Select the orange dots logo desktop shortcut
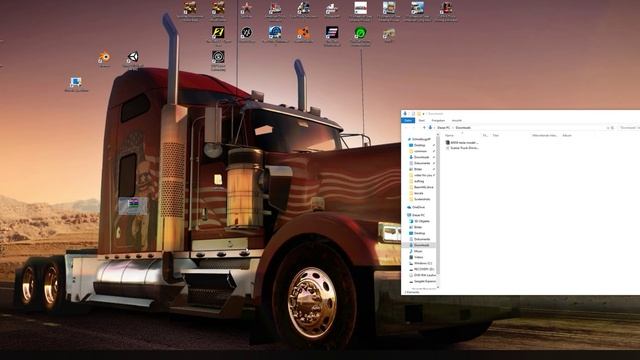The width and height of the screenshot is (640, 360). click(x=303, y=34)
